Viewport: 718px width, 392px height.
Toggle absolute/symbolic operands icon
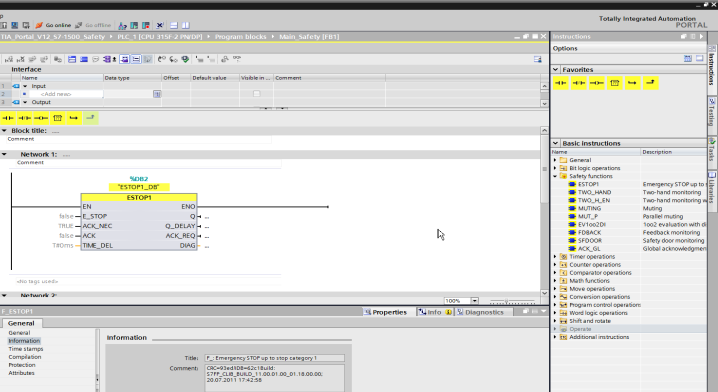[109, 59]
